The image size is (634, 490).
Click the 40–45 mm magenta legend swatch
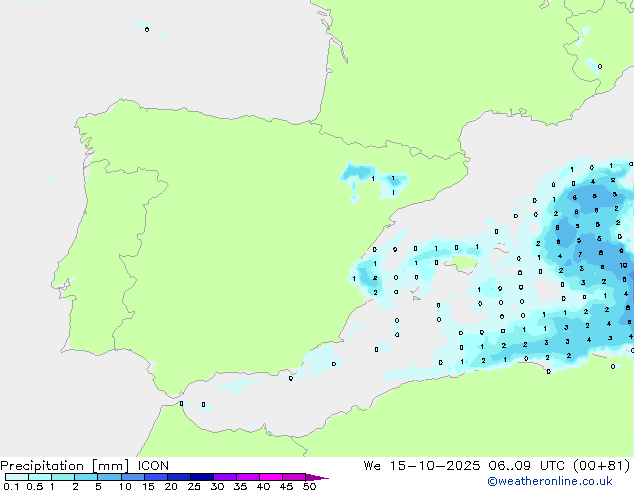coord(271,477)
